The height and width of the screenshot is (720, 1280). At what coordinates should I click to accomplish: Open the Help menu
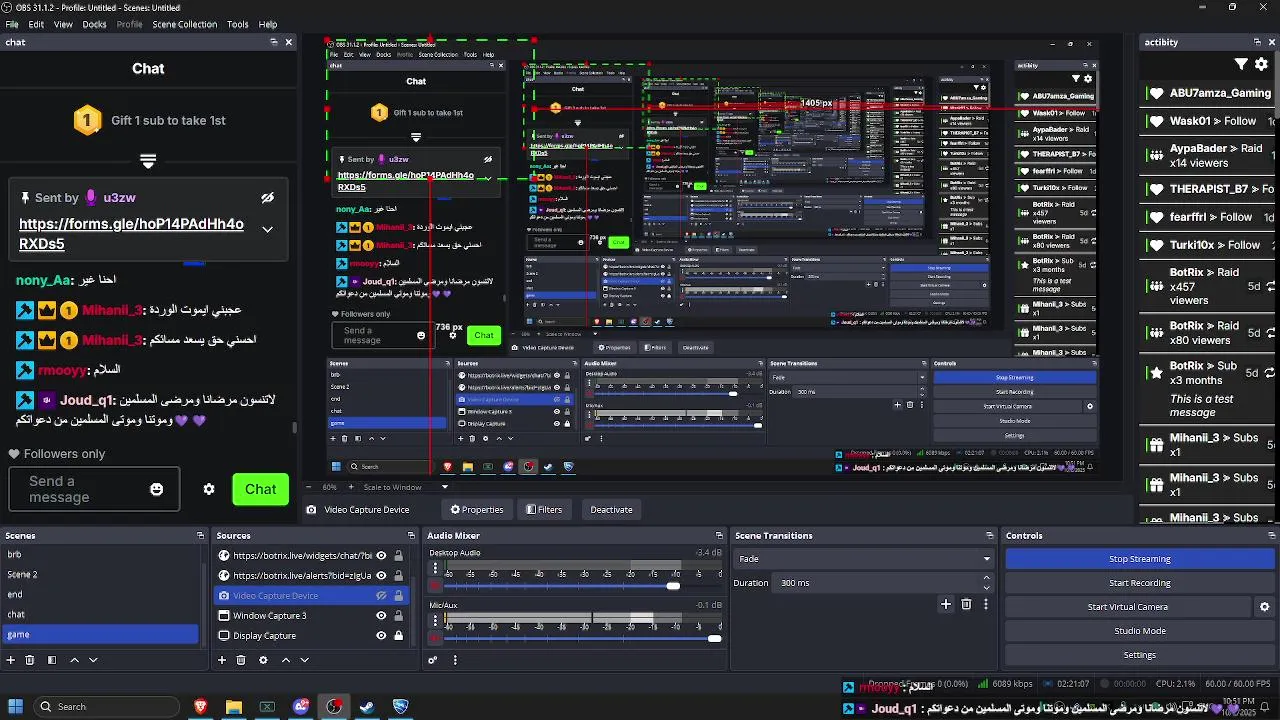tap(268, 24)
